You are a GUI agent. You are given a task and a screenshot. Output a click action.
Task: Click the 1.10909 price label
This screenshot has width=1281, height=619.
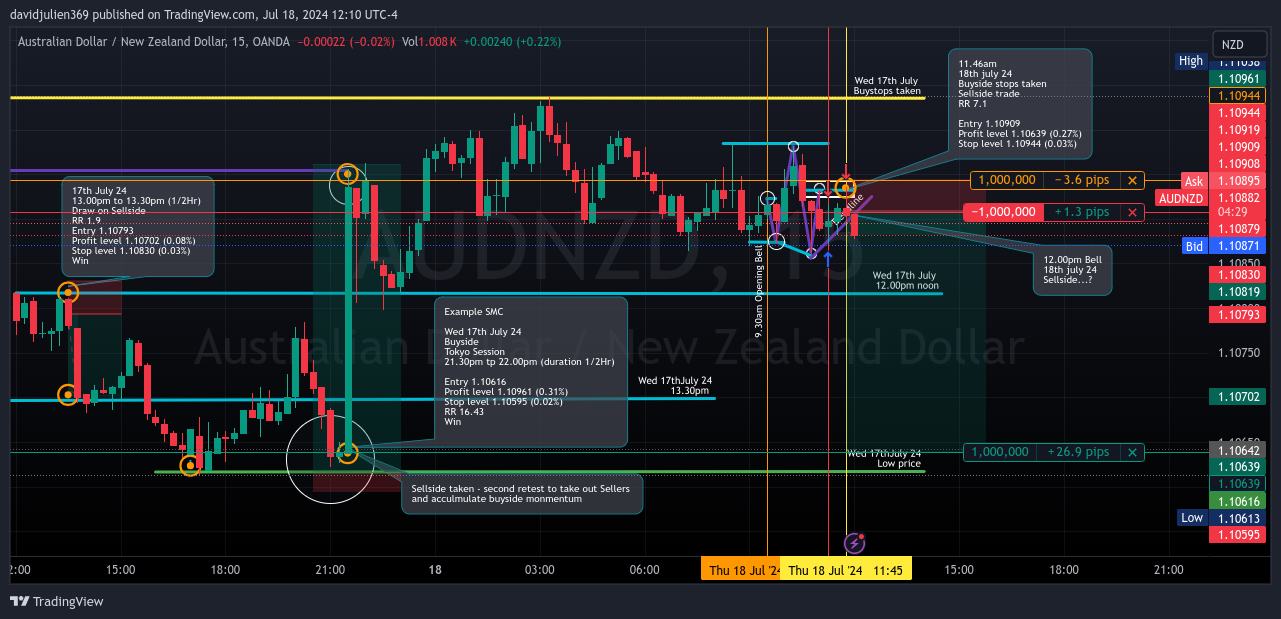point(1239,147)
